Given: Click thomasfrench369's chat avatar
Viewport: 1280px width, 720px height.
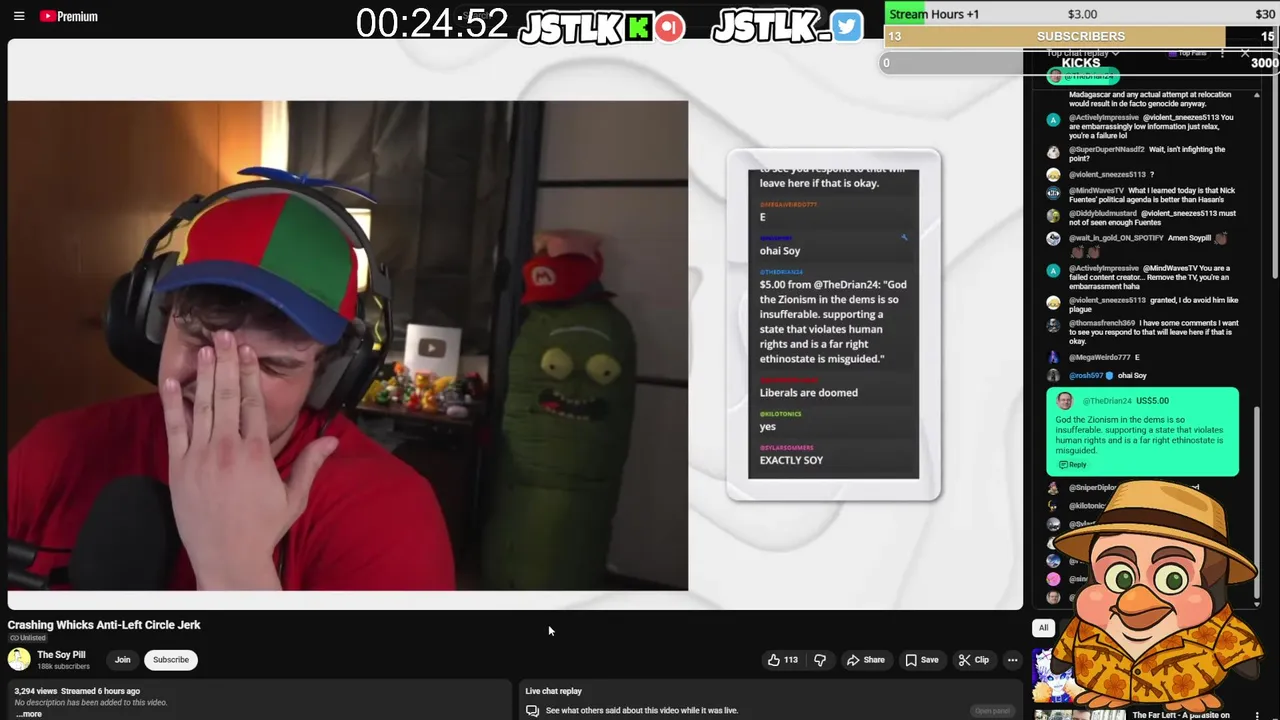Looking at the screenshot, I should point(1053,326).
